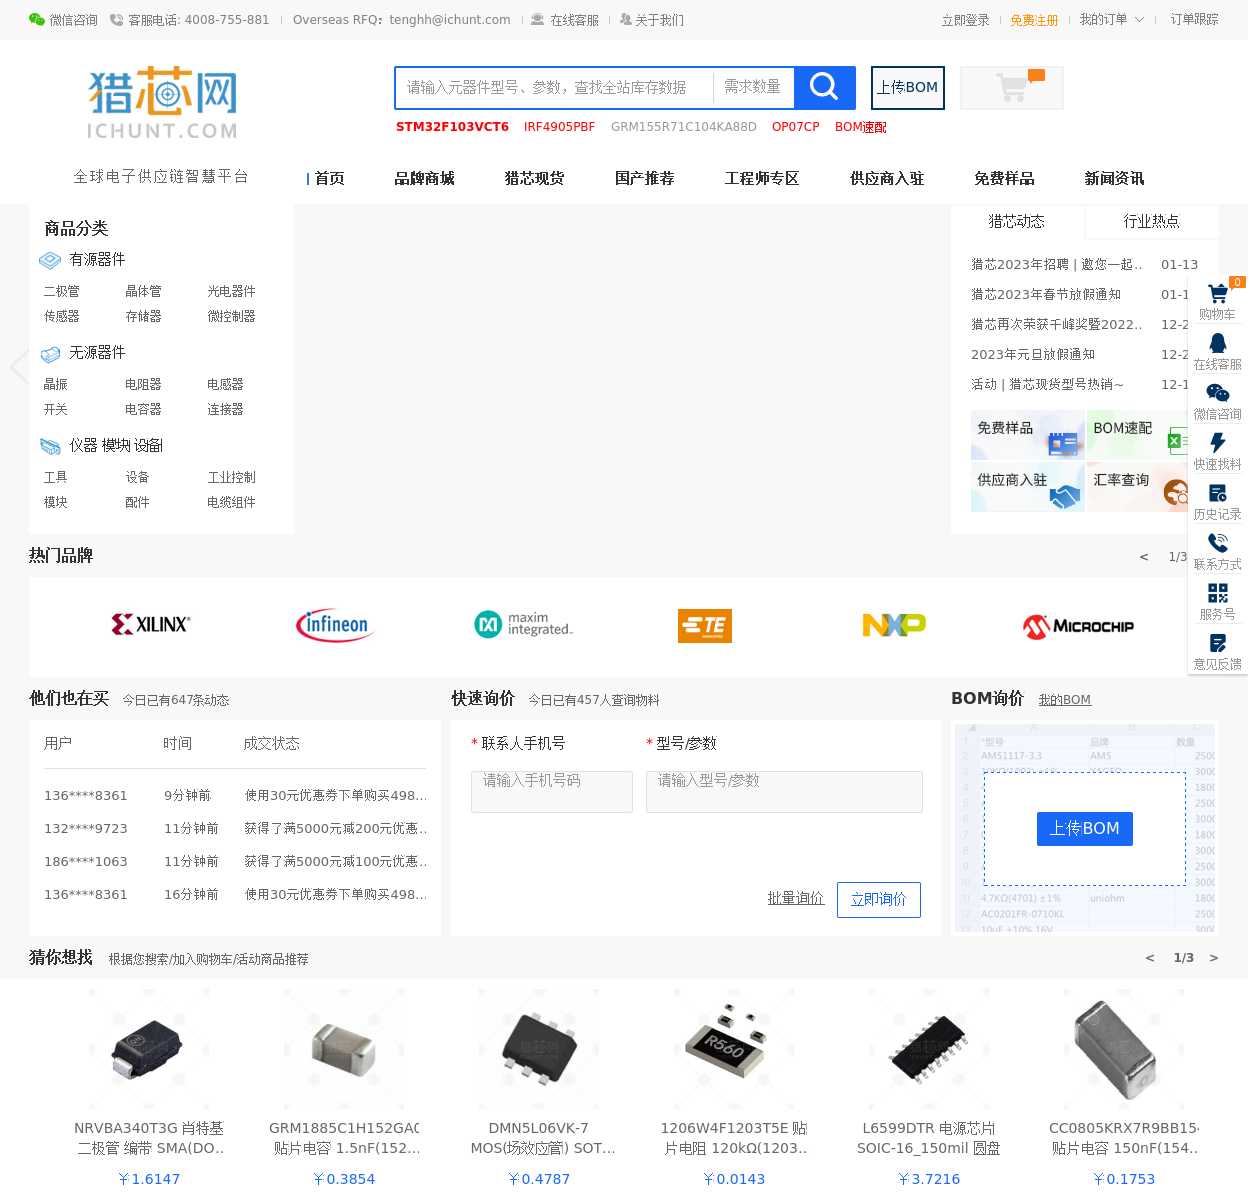Open sidebar 在线客服 icon
1248x1200 pixels.
pyautogui.click(x=1217, y=343)
